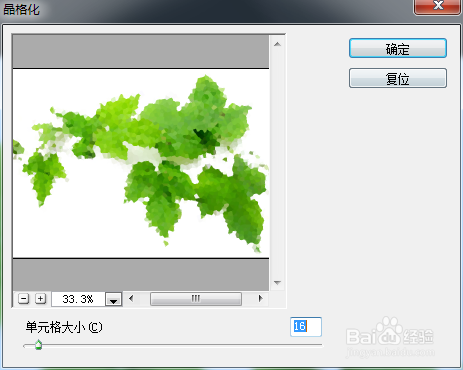Click the 33.3% zoom value field

click(78, 299)
